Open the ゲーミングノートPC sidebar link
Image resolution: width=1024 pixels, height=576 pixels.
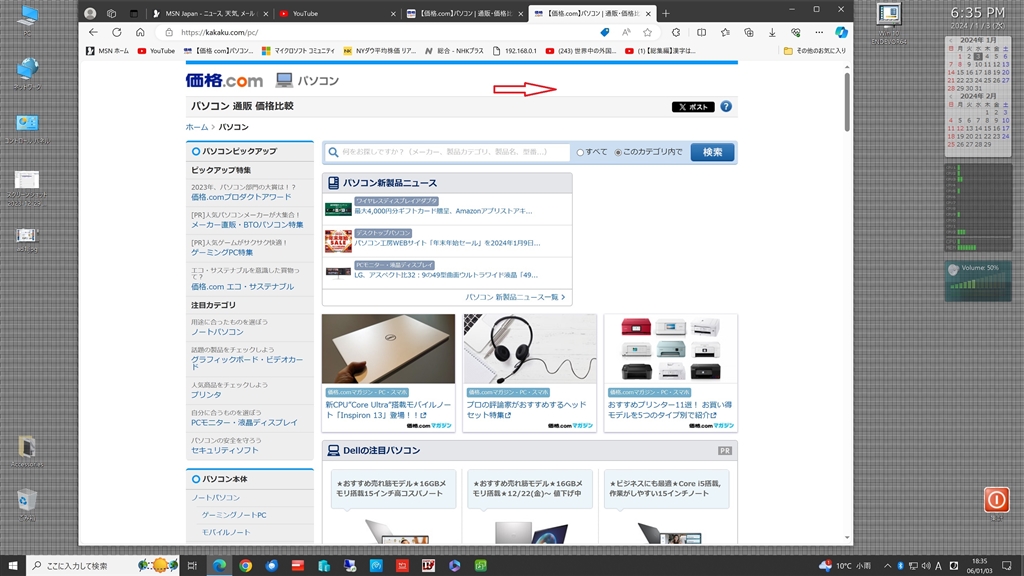[234, 515]
